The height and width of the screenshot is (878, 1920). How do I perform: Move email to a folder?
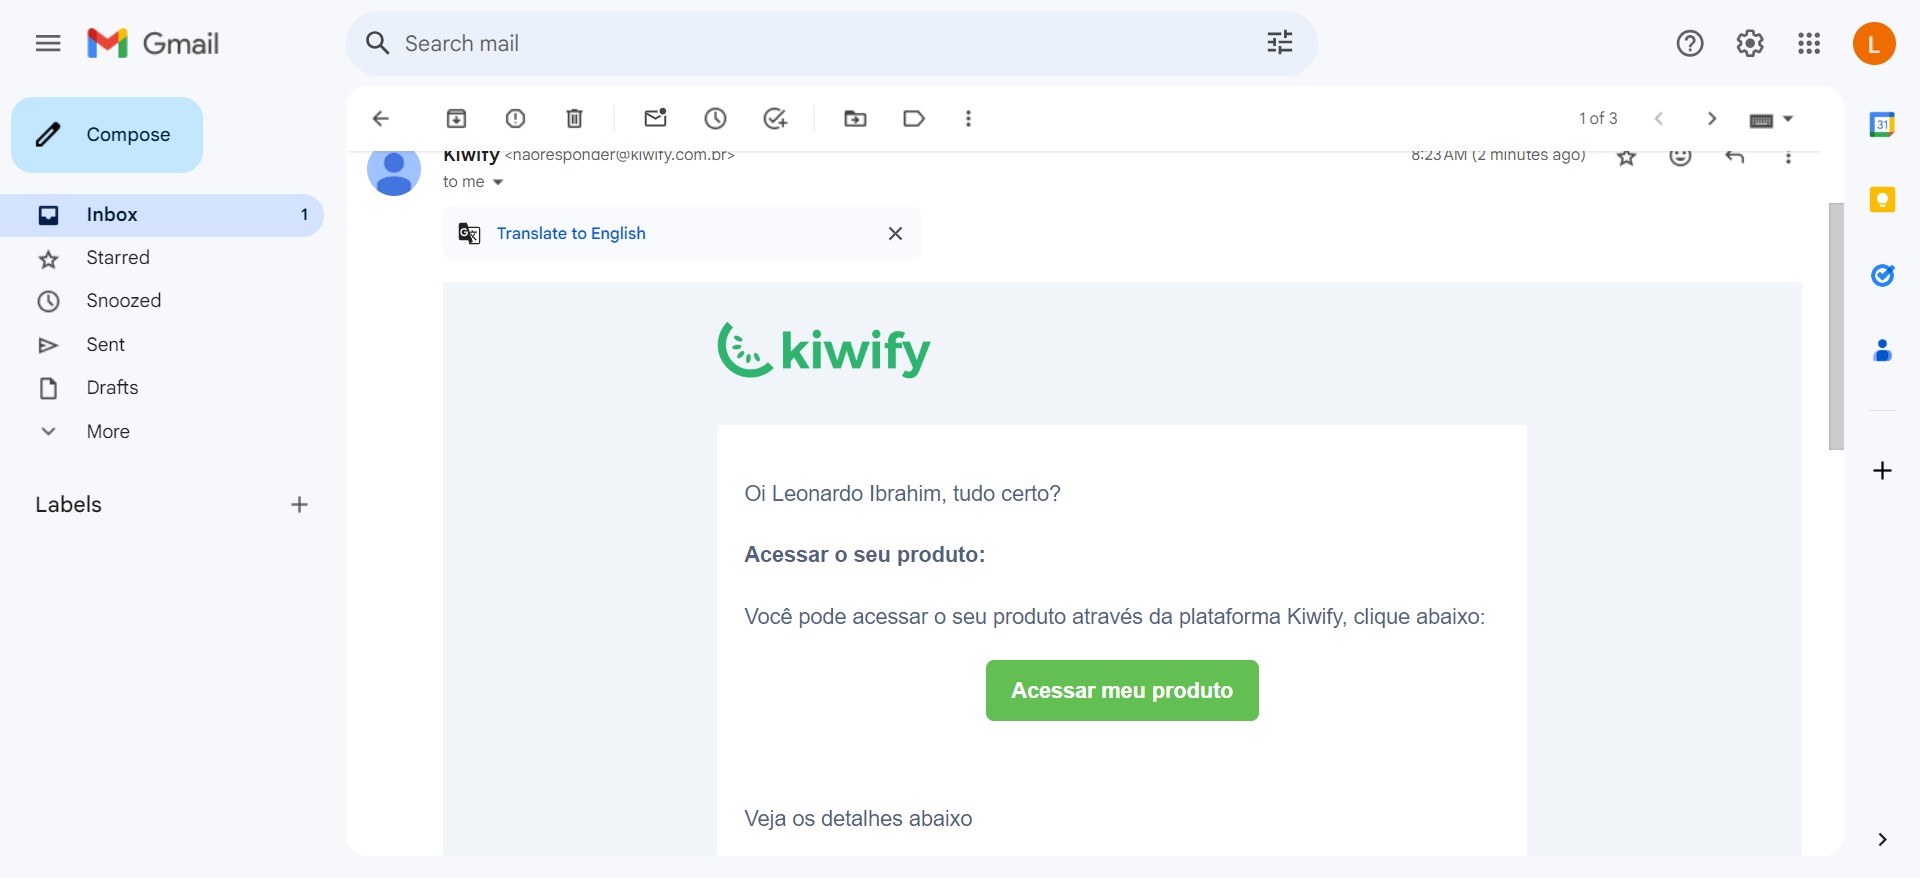(x=855, y=119)
